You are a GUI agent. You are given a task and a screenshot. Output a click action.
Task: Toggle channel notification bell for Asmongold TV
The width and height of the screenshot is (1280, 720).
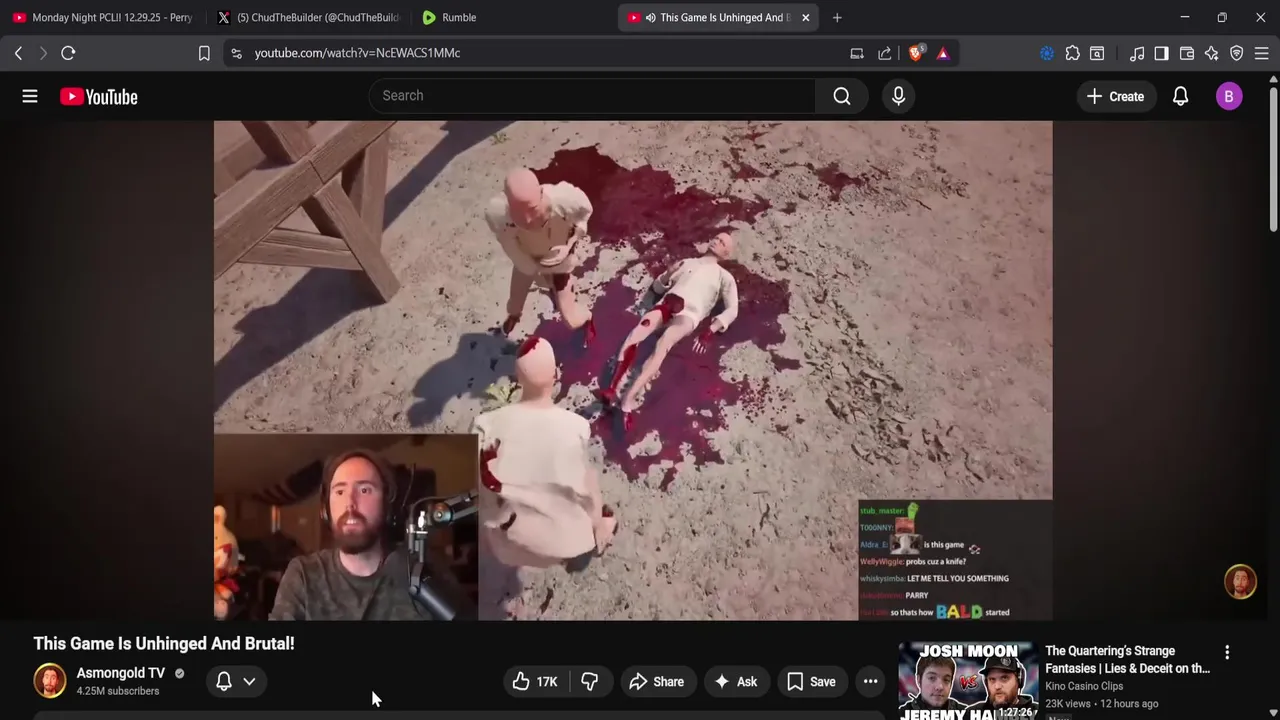(224, 681)
